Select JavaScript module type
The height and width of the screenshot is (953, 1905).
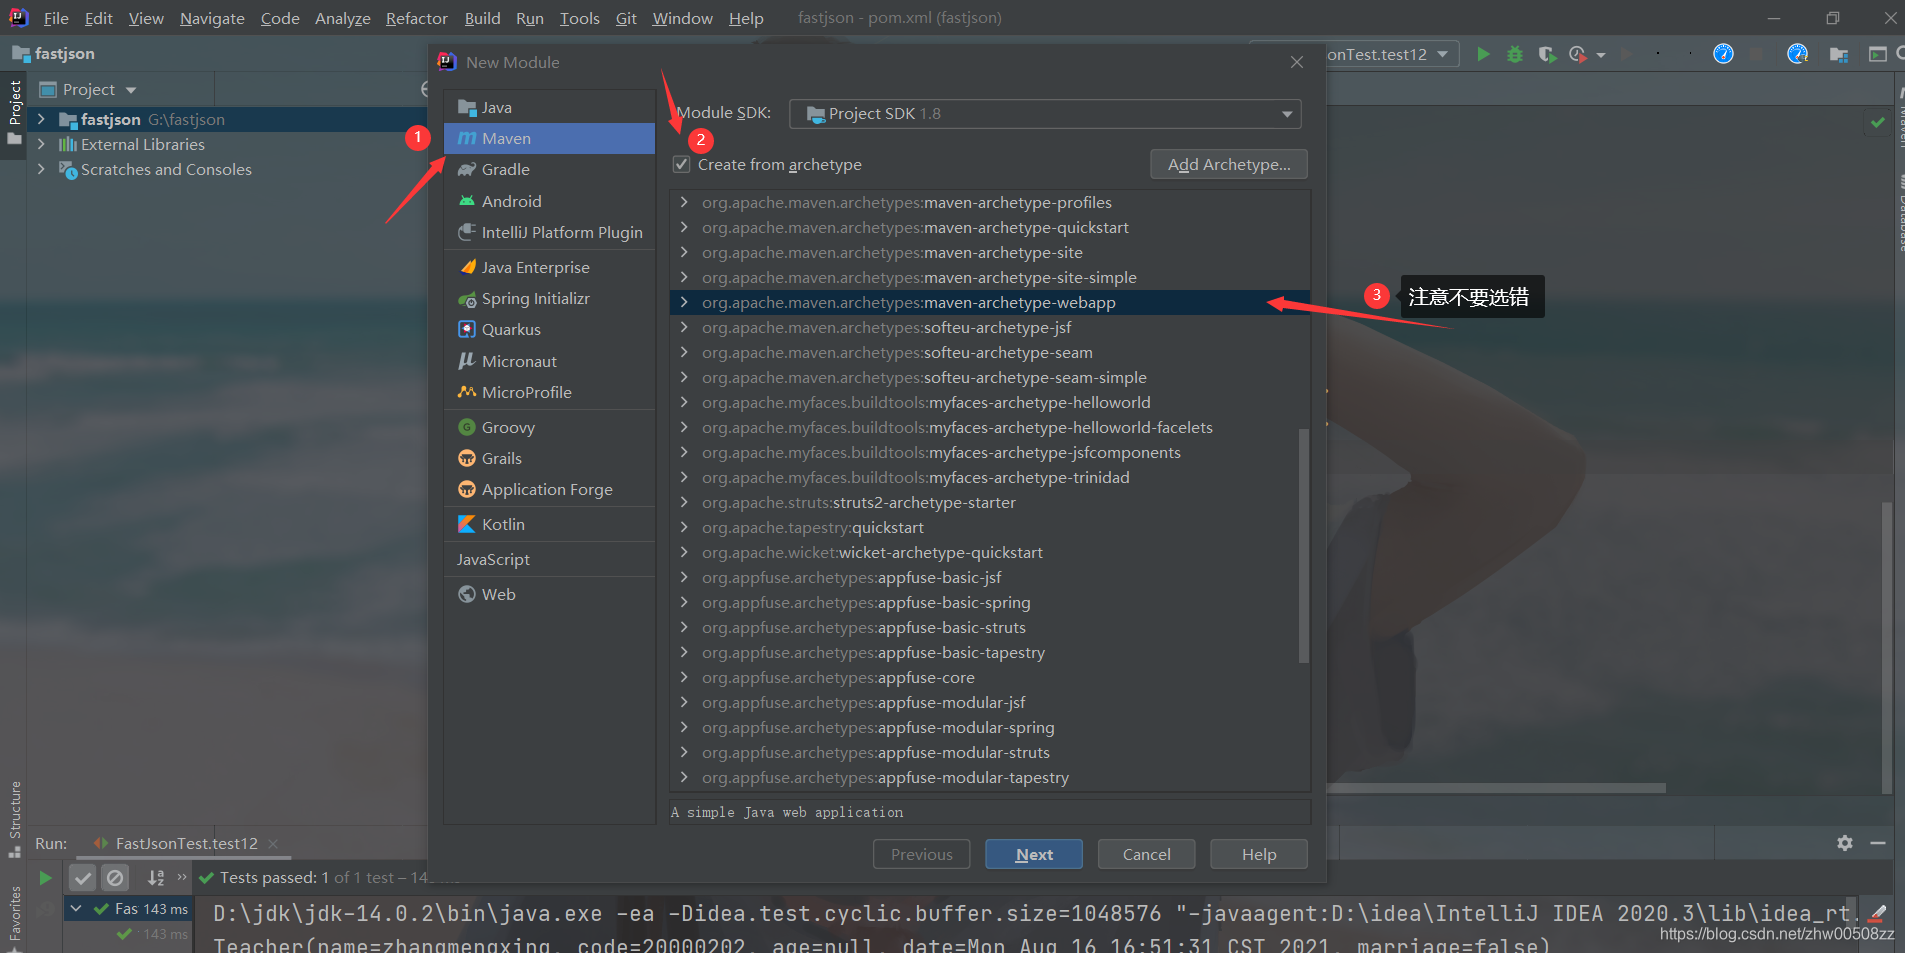(549, 559)
